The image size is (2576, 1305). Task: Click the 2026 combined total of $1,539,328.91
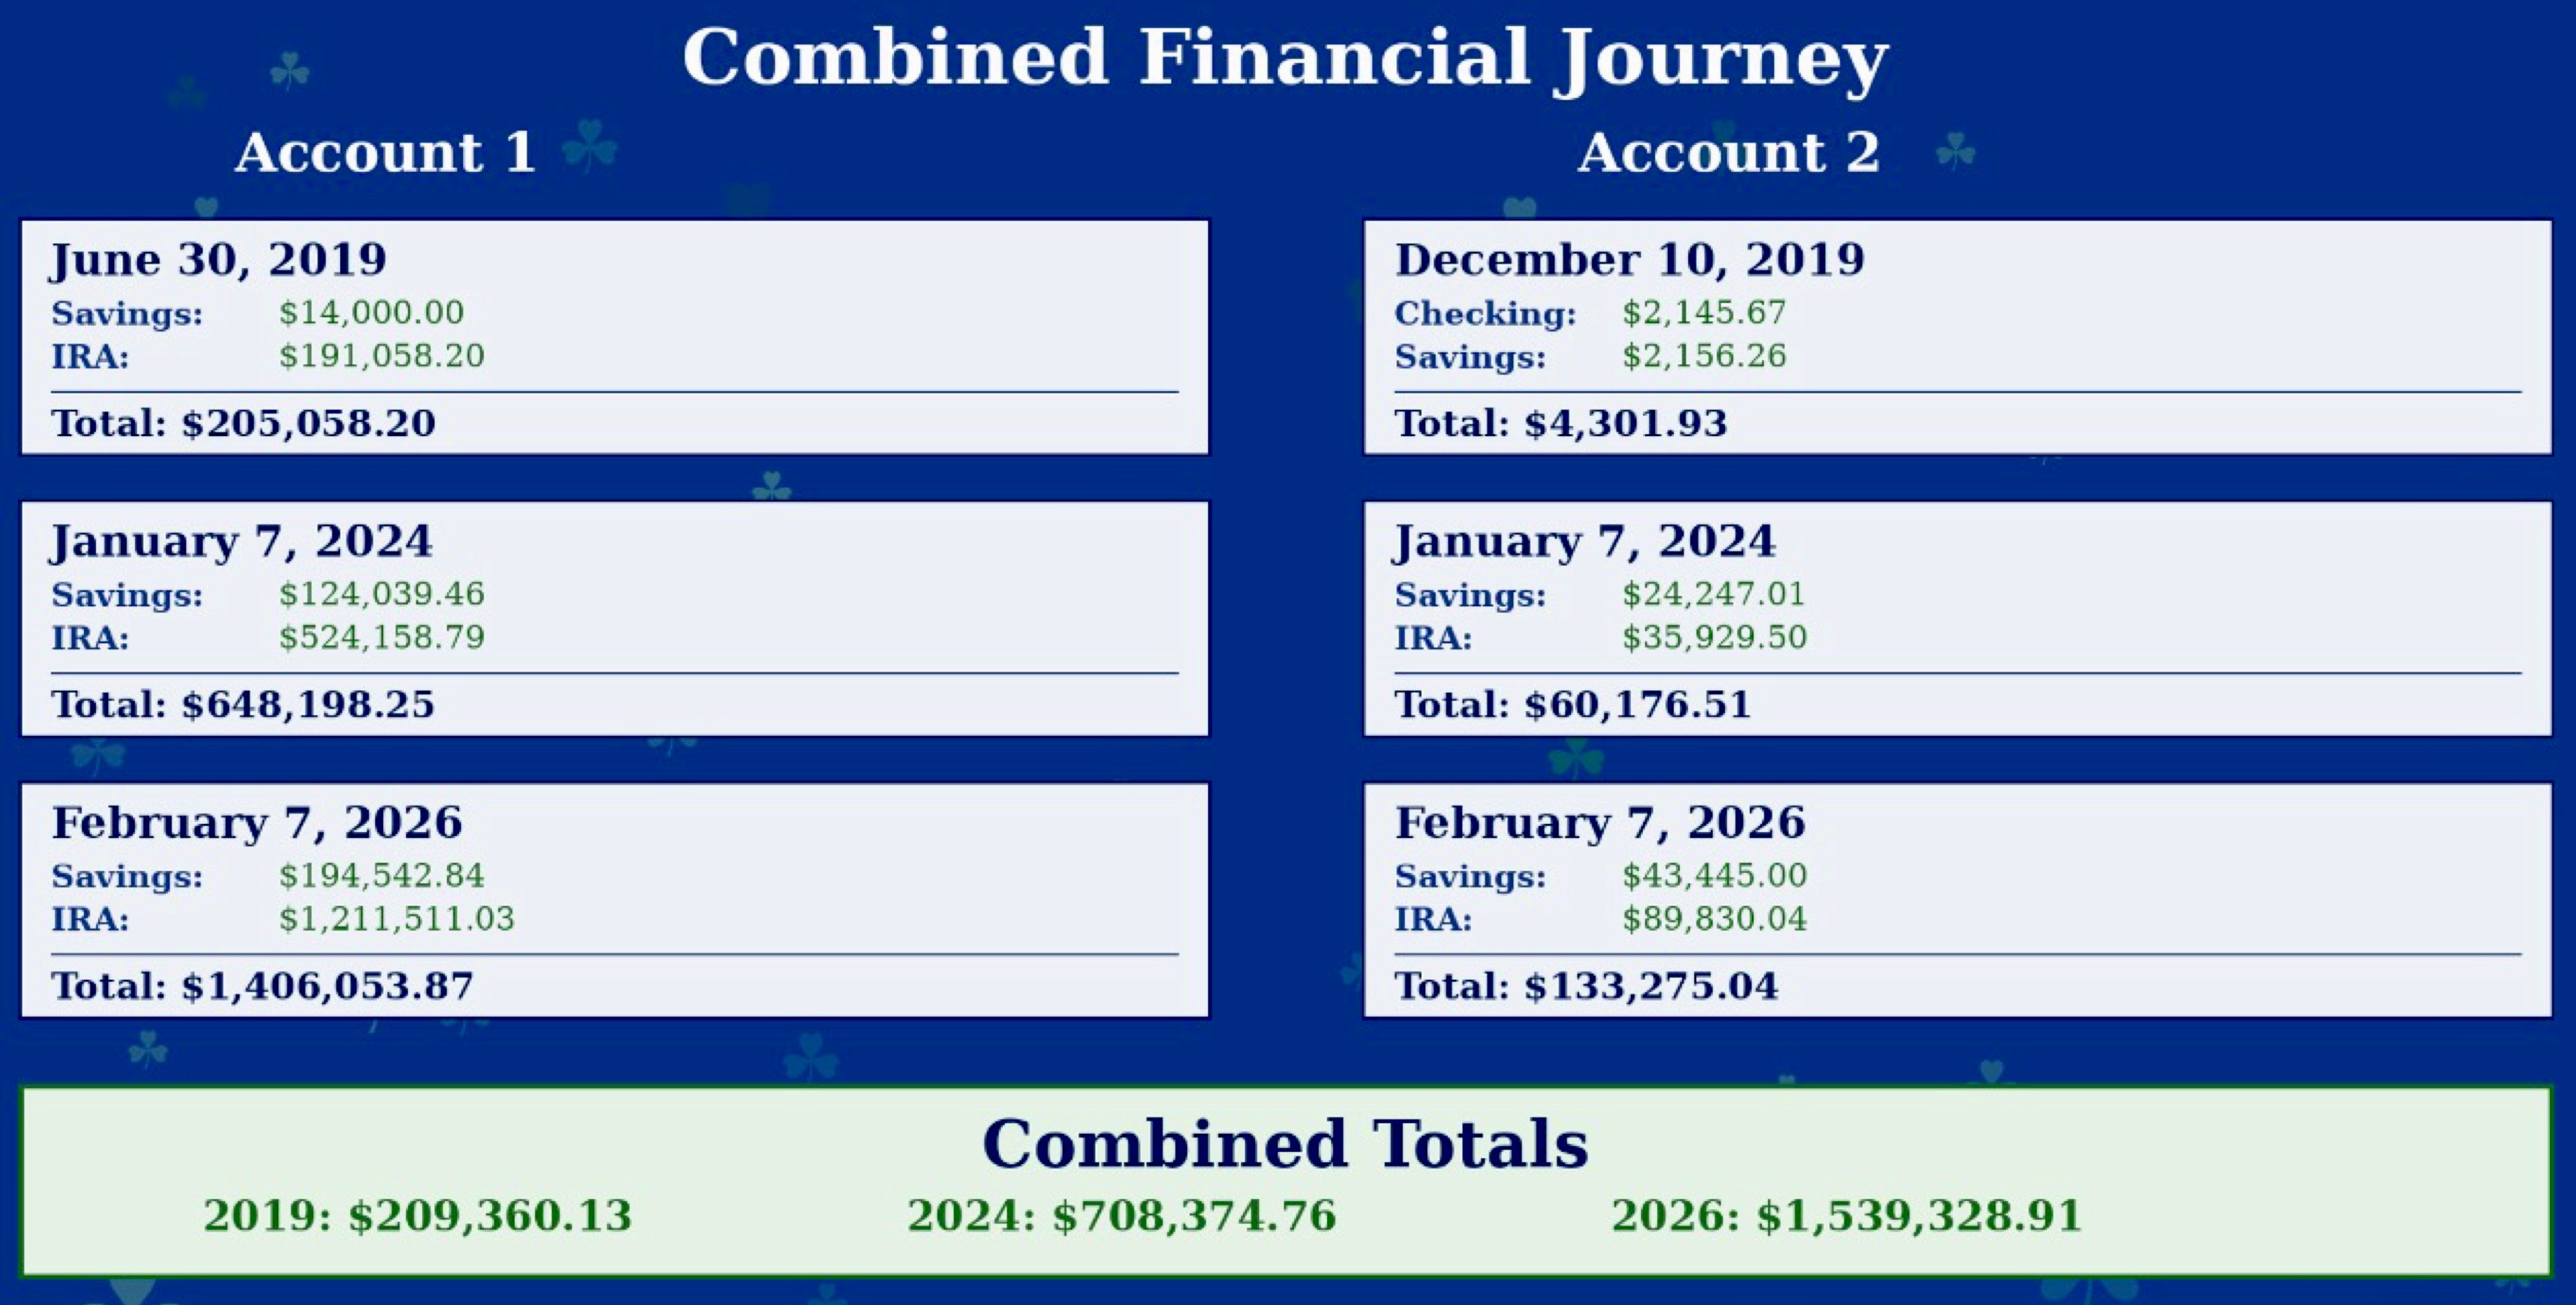(x=1846, y=1216)
